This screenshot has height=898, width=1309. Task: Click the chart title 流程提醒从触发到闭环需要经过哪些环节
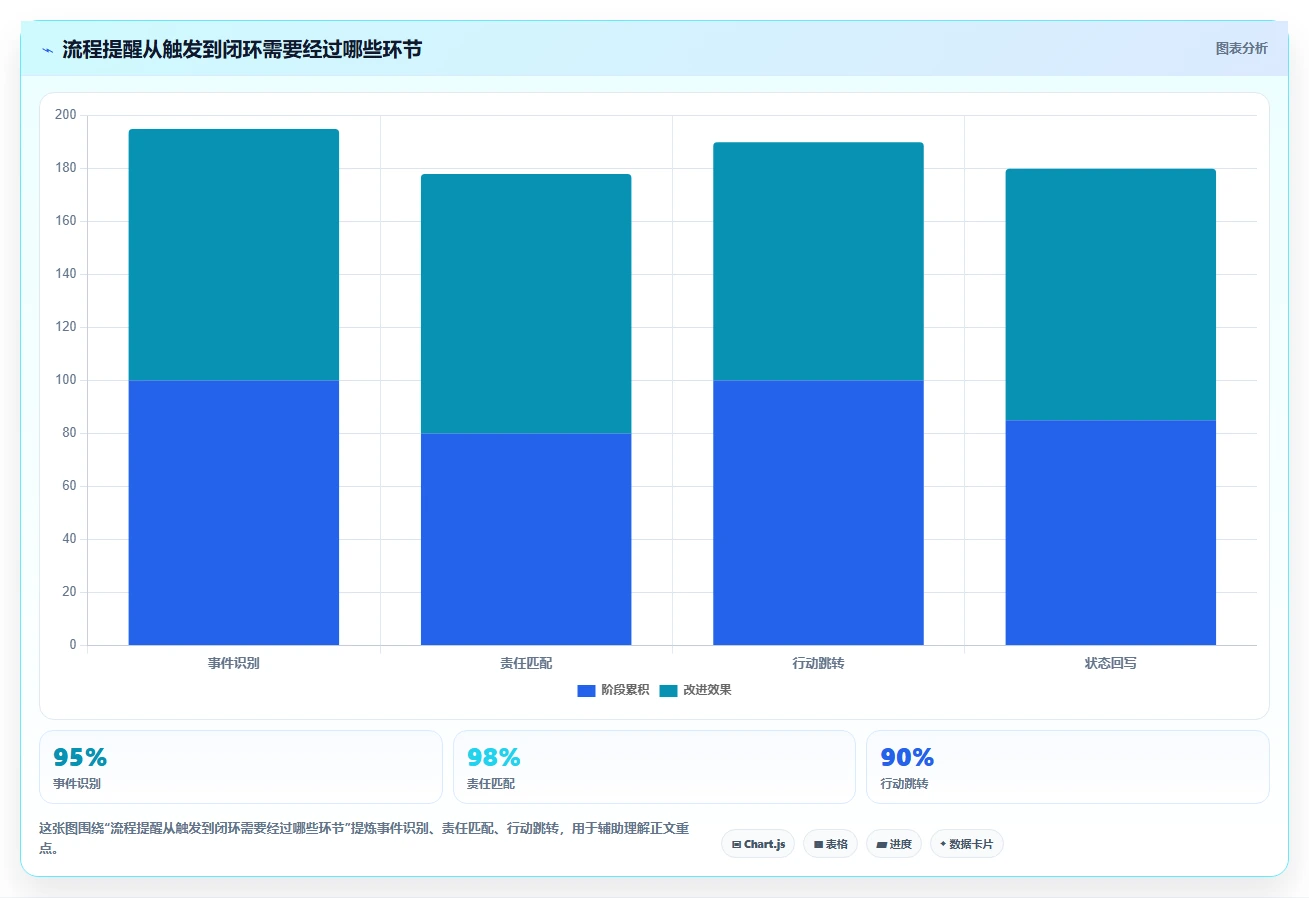point(242,49)
